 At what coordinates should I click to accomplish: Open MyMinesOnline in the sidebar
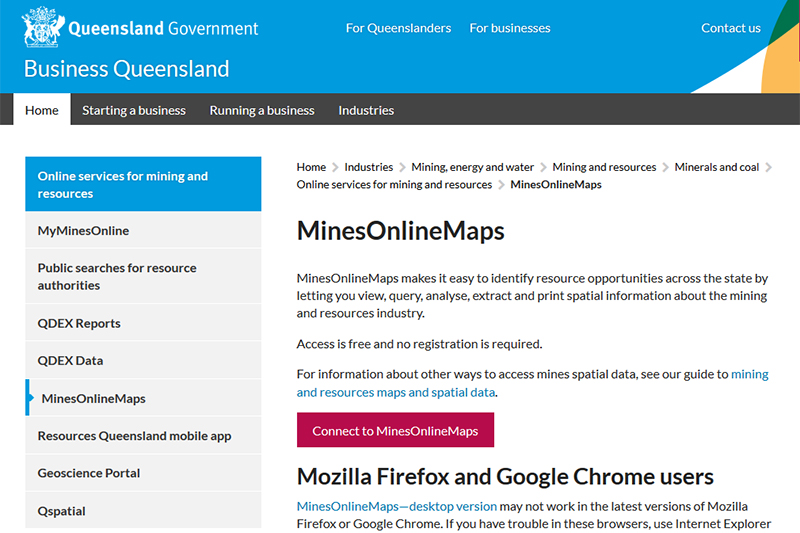pos(83,231)
